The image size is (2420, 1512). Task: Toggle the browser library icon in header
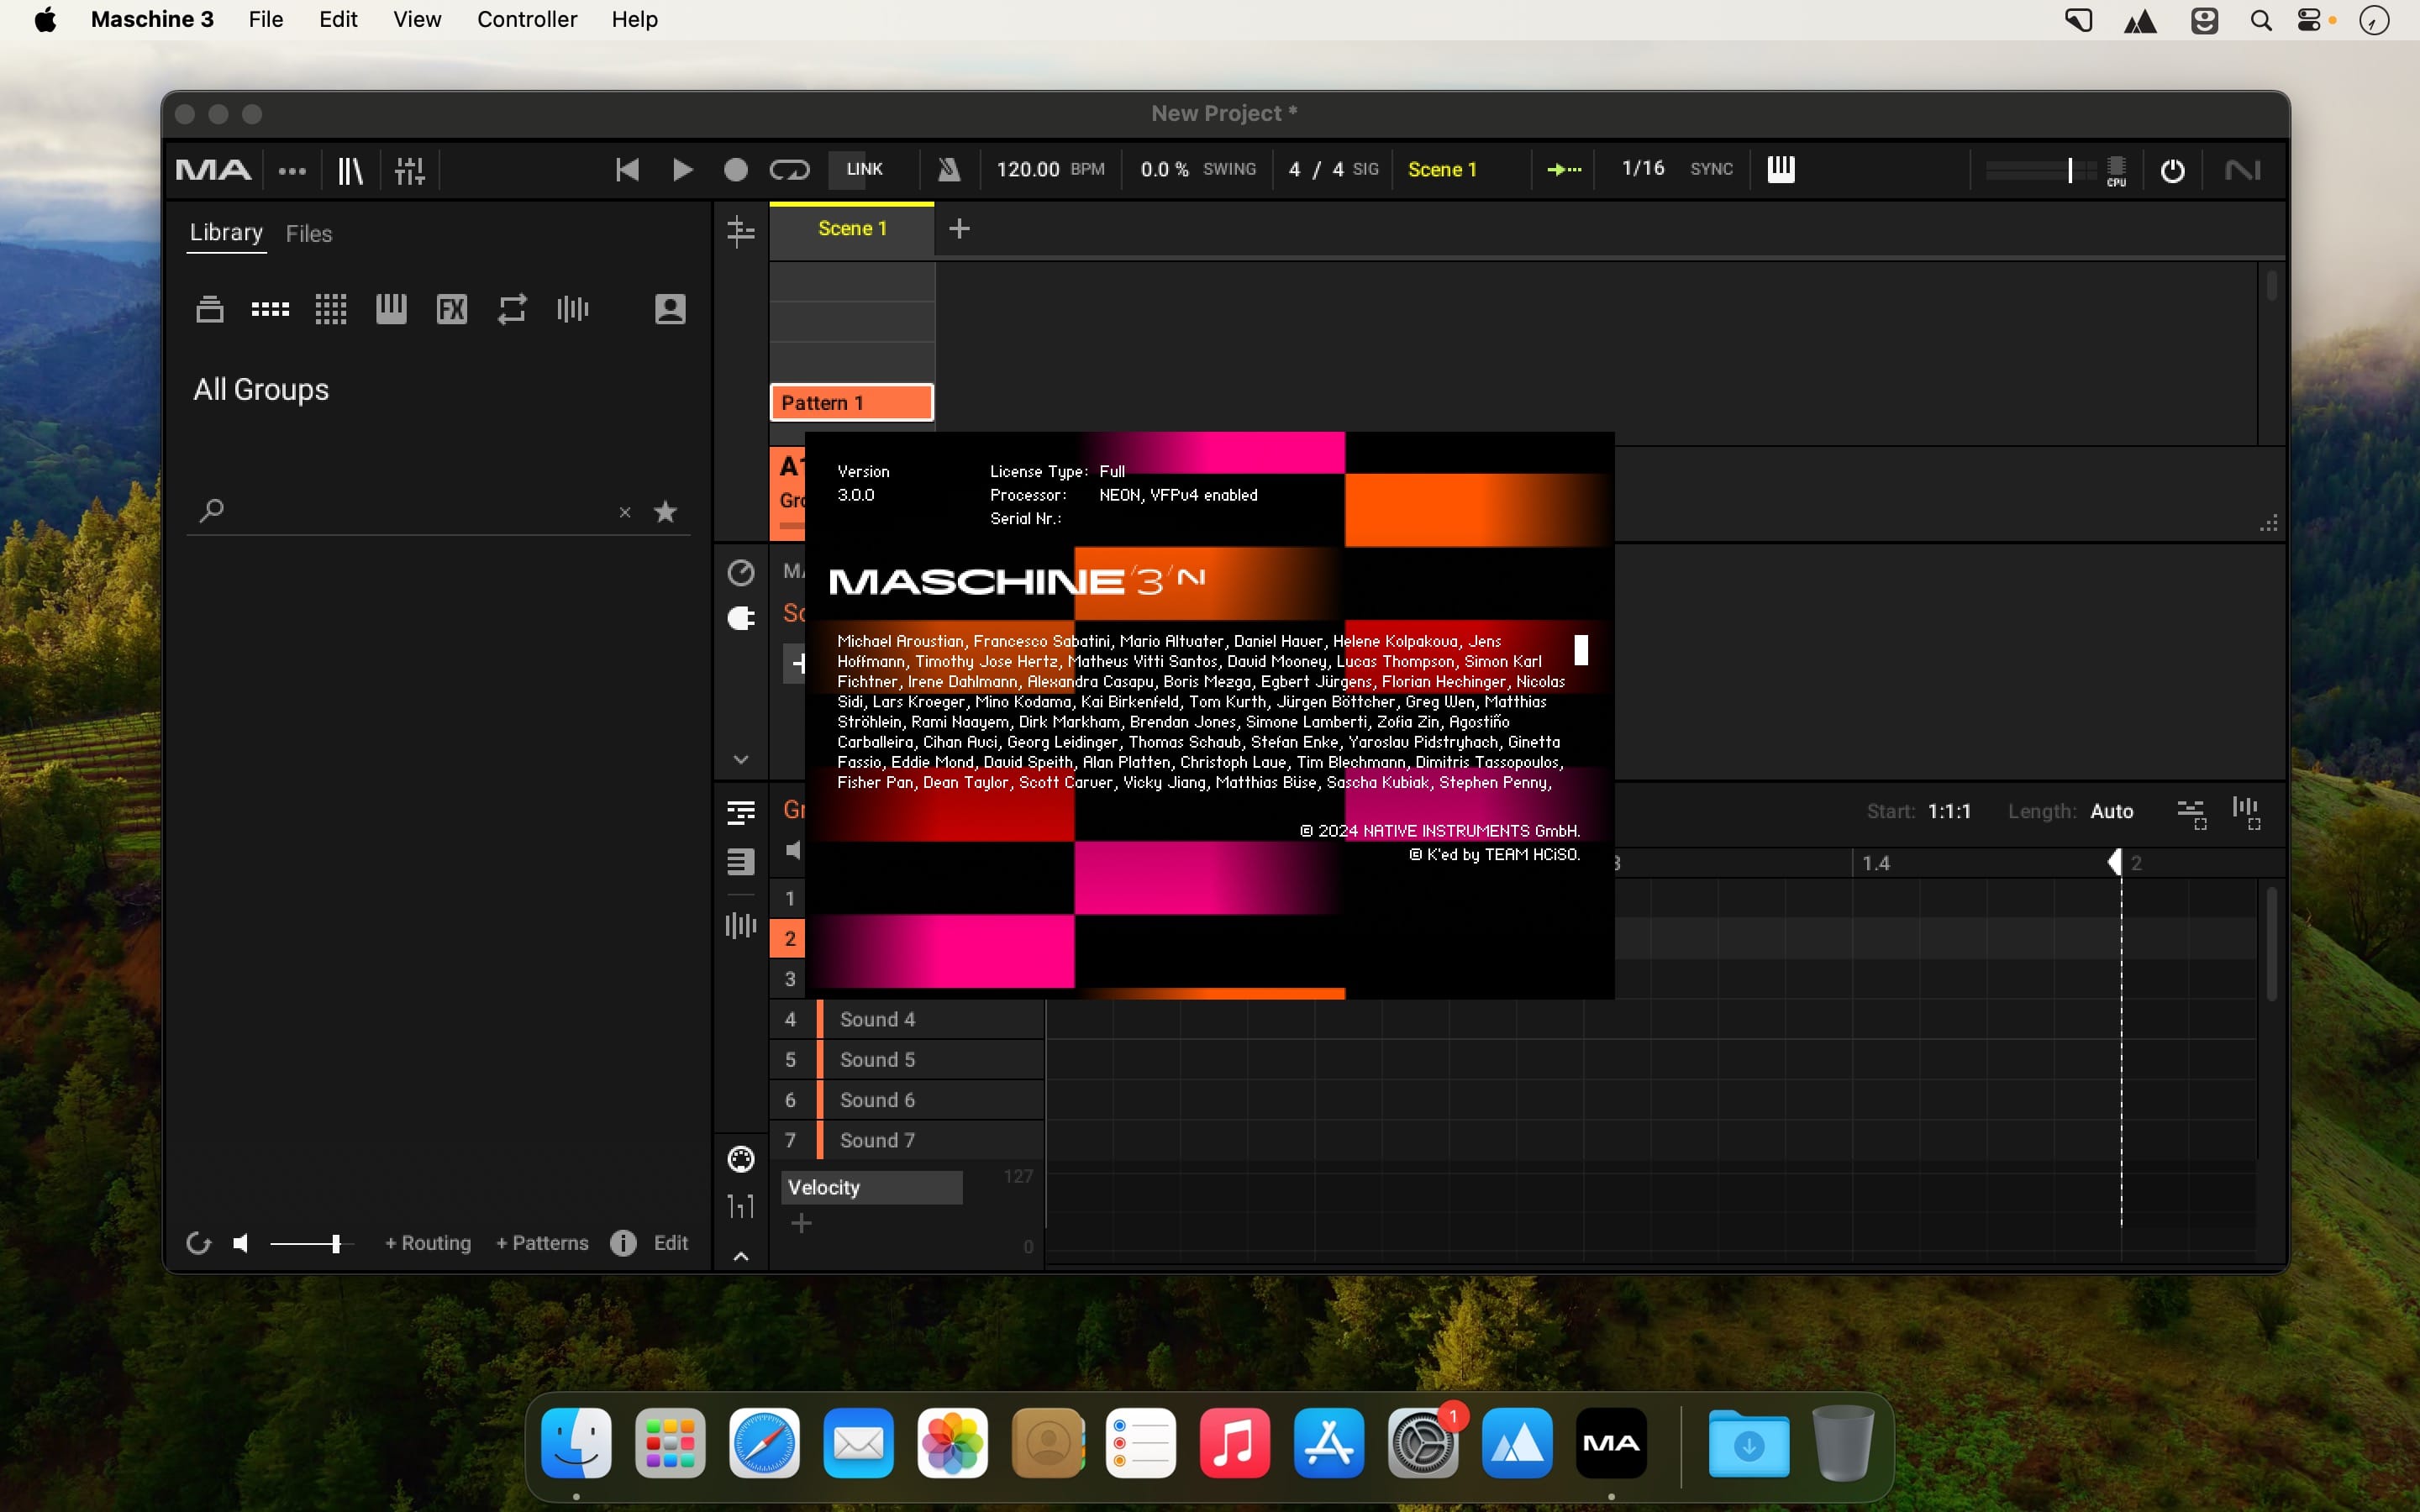point(350,171)
